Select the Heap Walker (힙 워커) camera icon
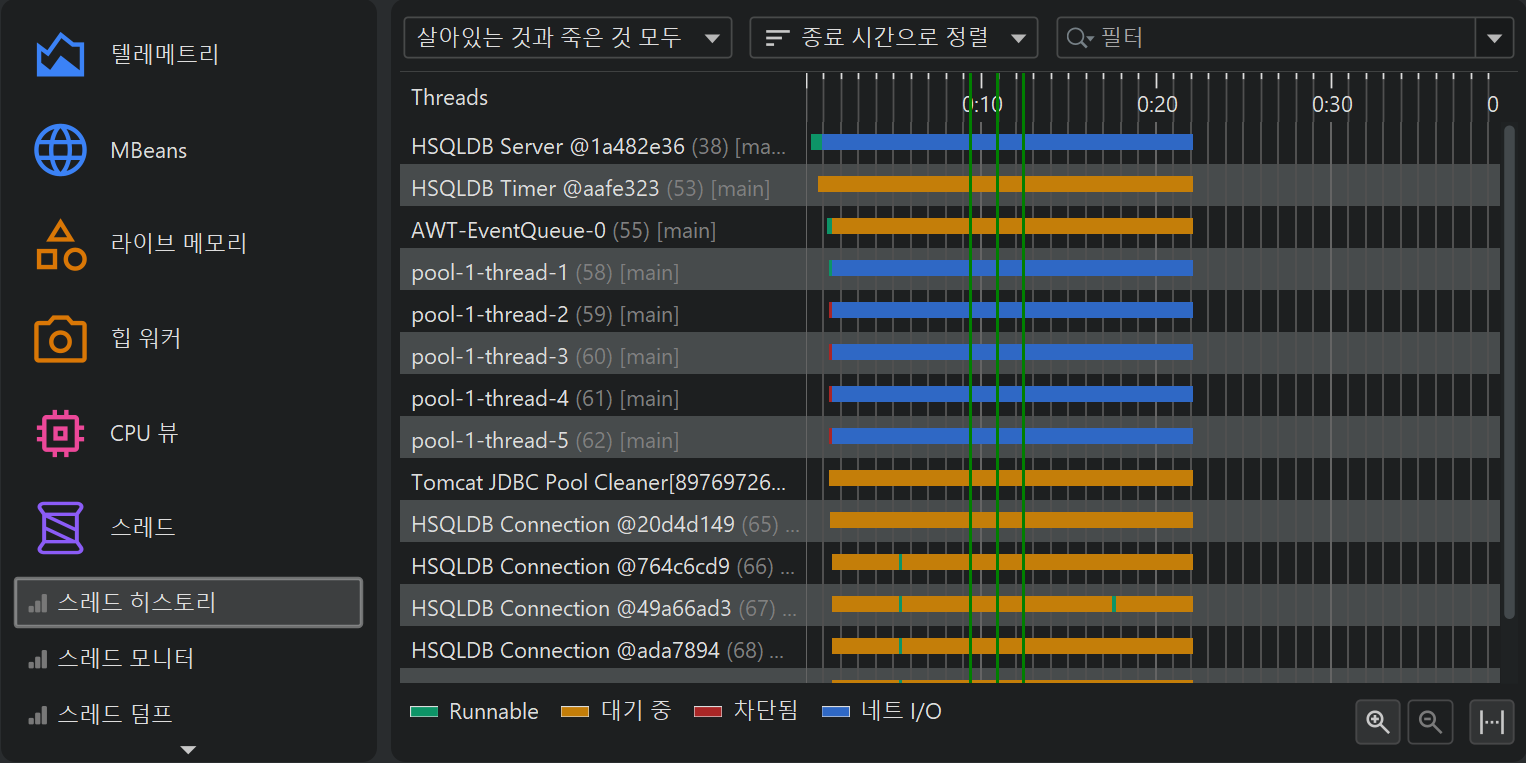 pos(60,339)
